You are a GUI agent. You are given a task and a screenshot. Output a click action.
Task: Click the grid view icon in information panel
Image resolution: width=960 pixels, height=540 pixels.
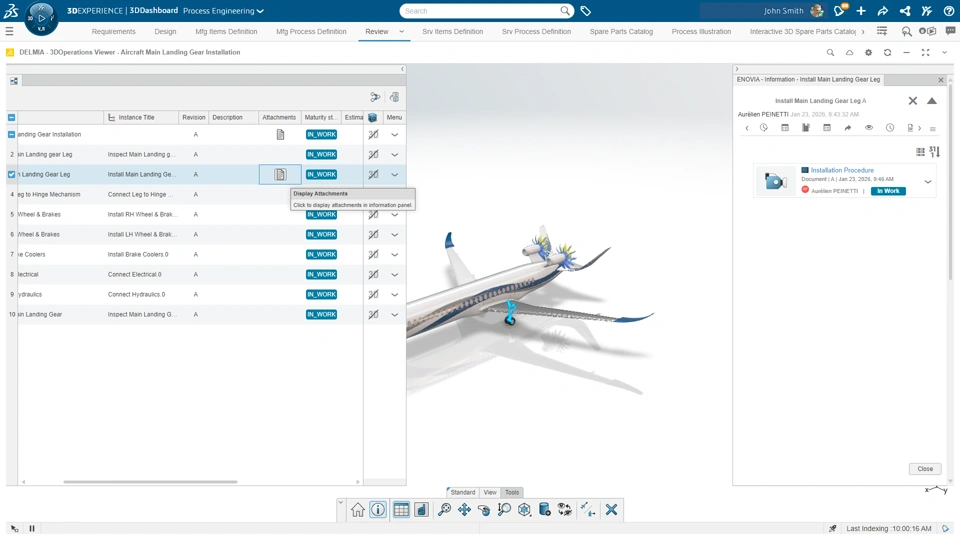coord(920,152)
